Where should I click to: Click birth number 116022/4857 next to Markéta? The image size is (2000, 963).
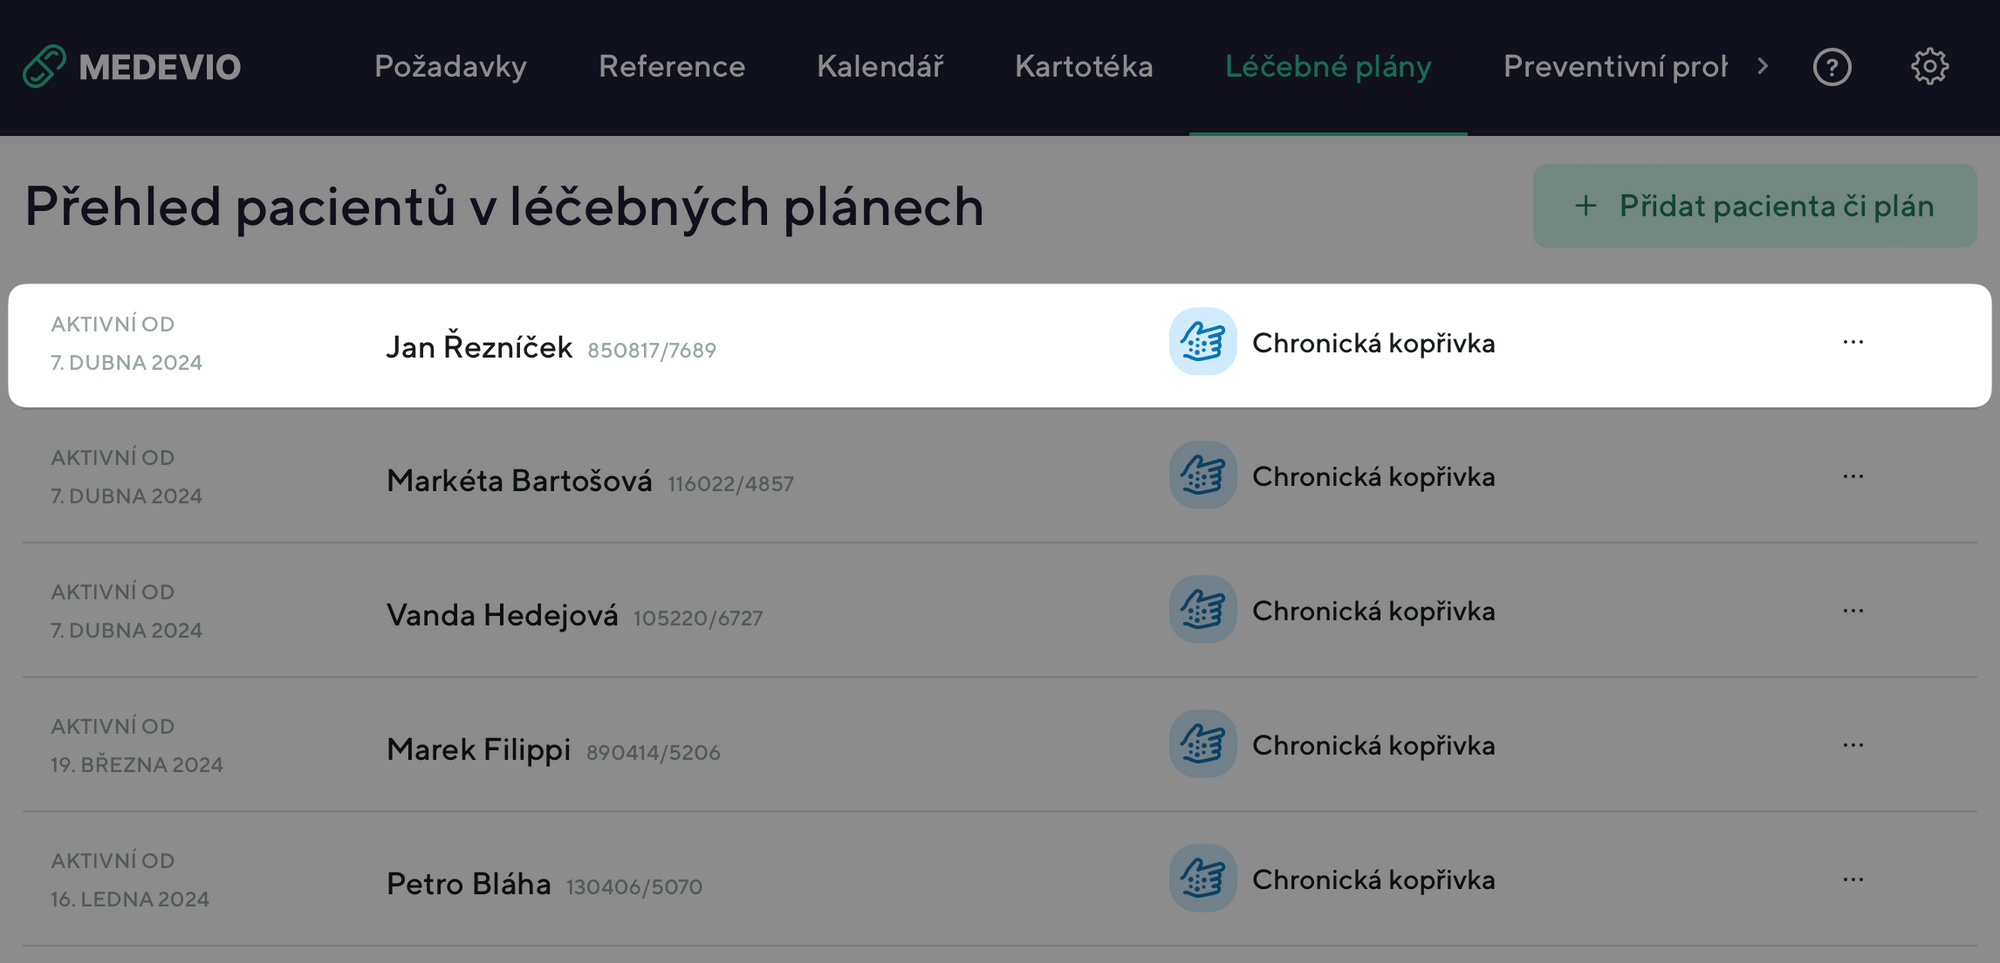click(x=731, y=483)
